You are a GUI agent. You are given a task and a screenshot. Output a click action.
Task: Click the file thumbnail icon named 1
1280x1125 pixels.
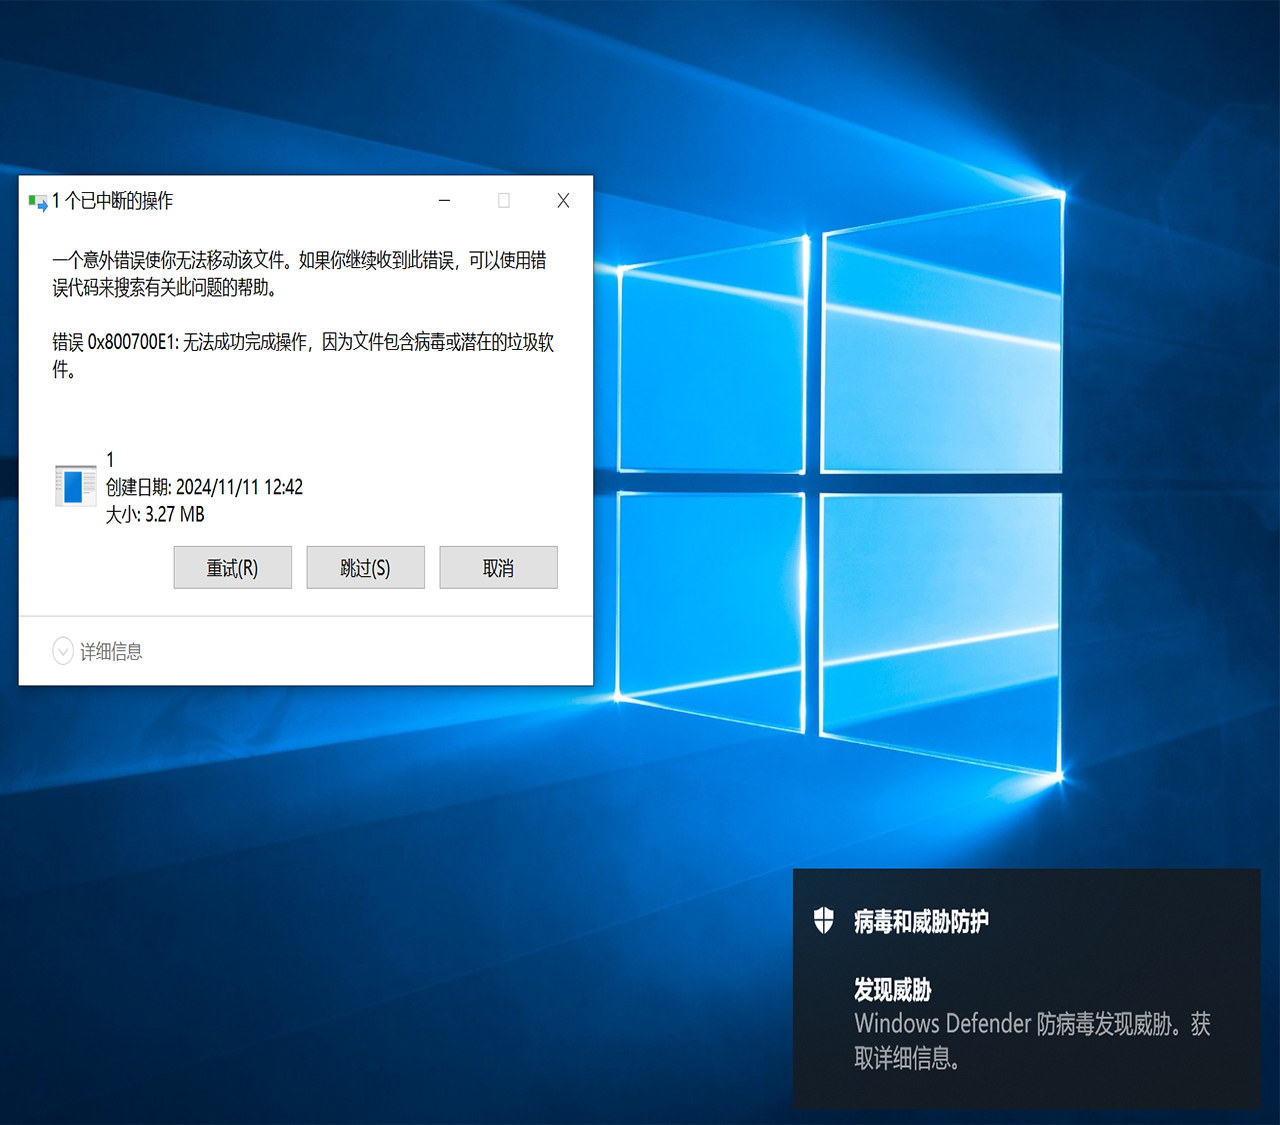[x=76, y=486]
